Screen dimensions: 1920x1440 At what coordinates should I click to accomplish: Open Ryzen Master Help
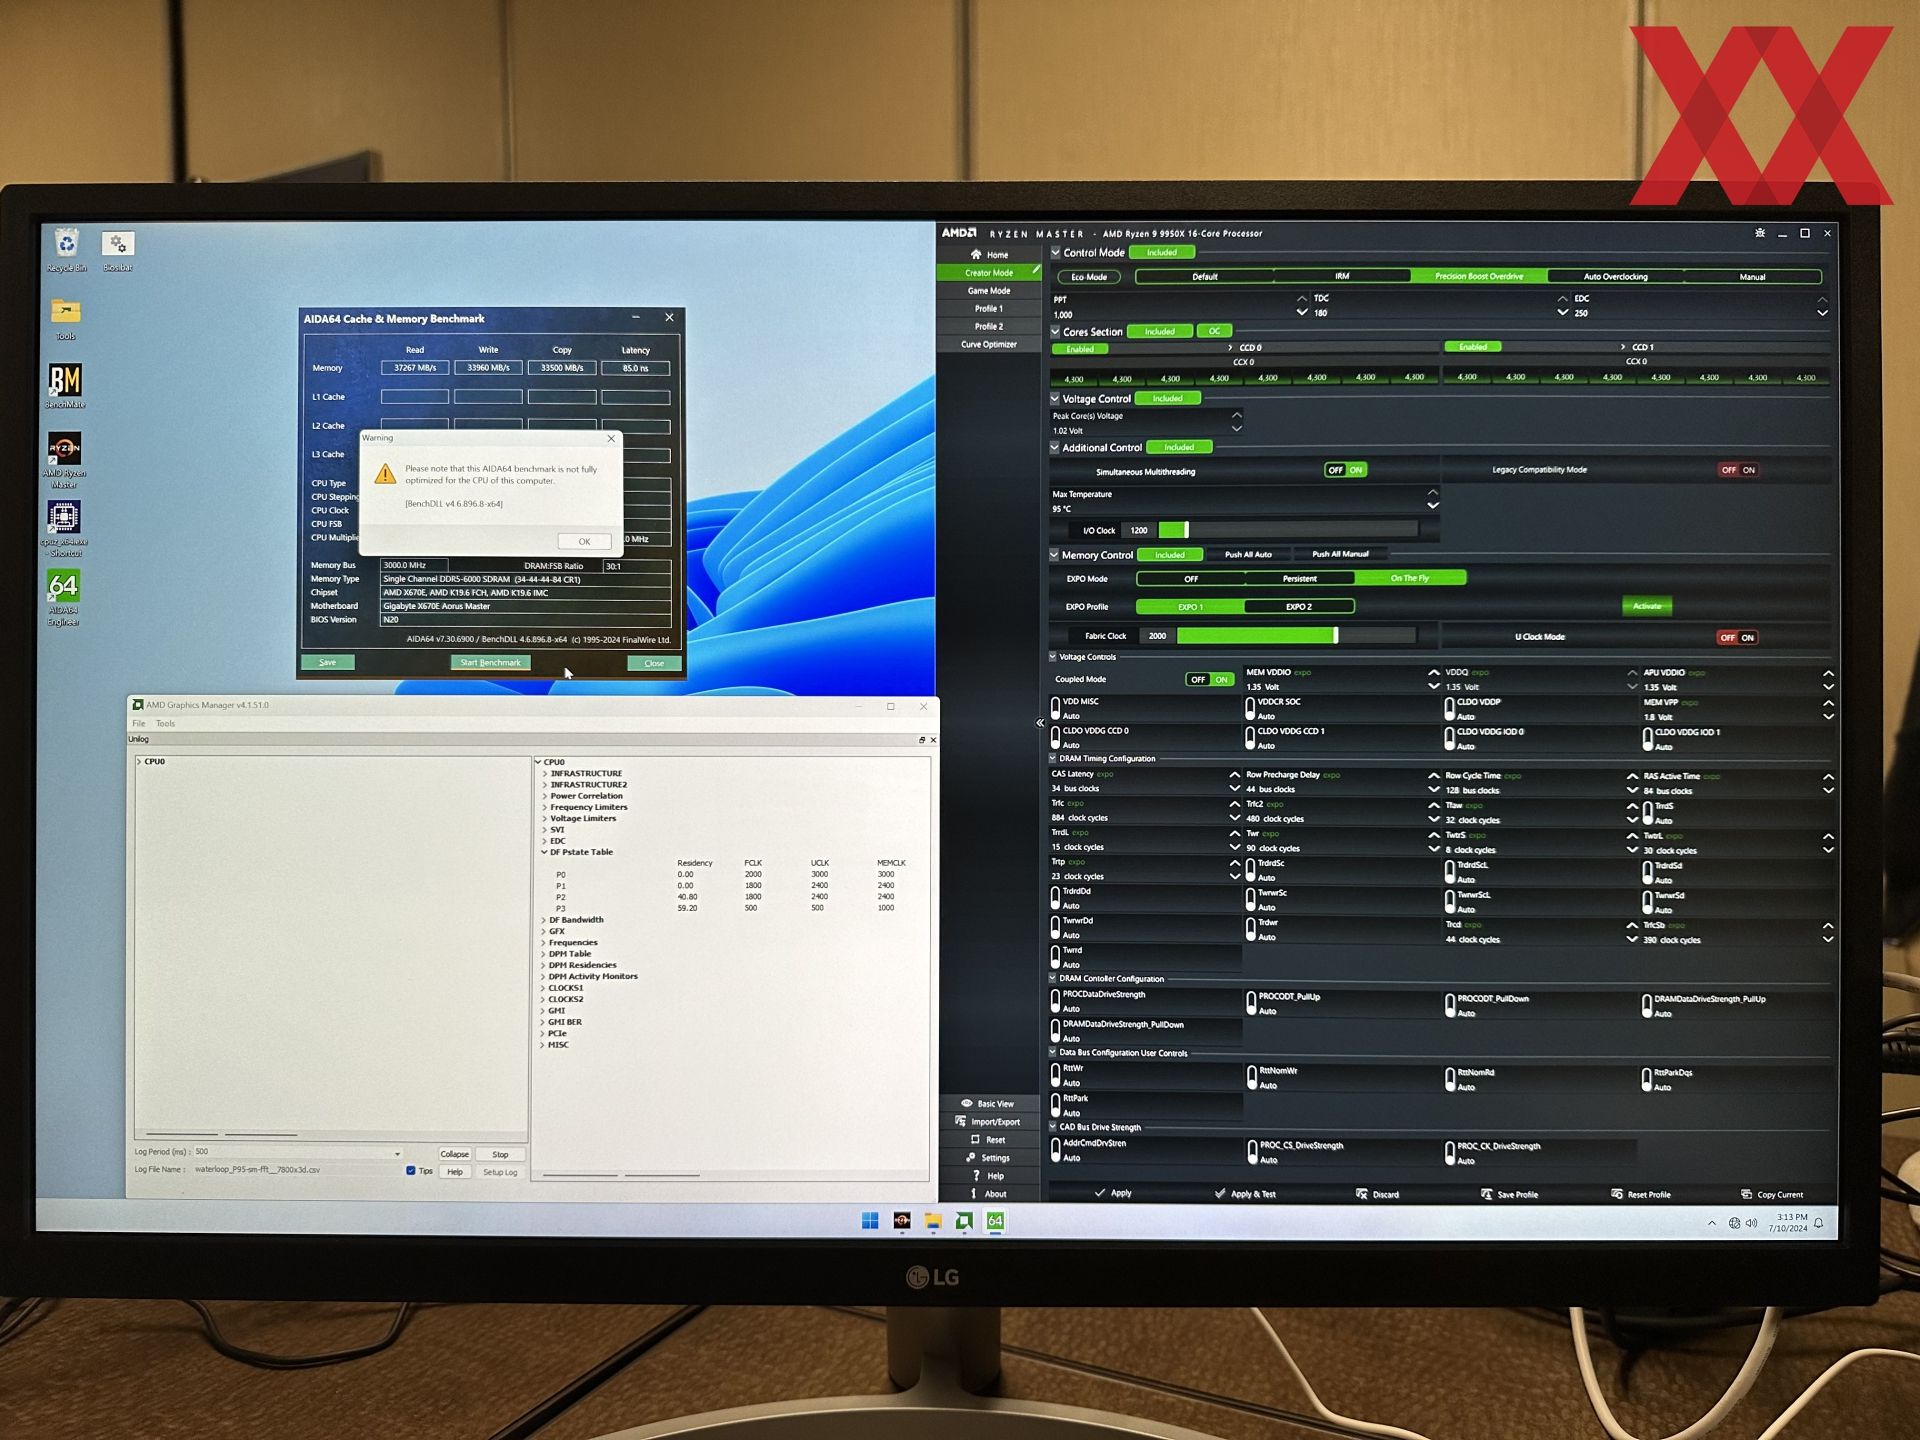(x=988, y=1175)
